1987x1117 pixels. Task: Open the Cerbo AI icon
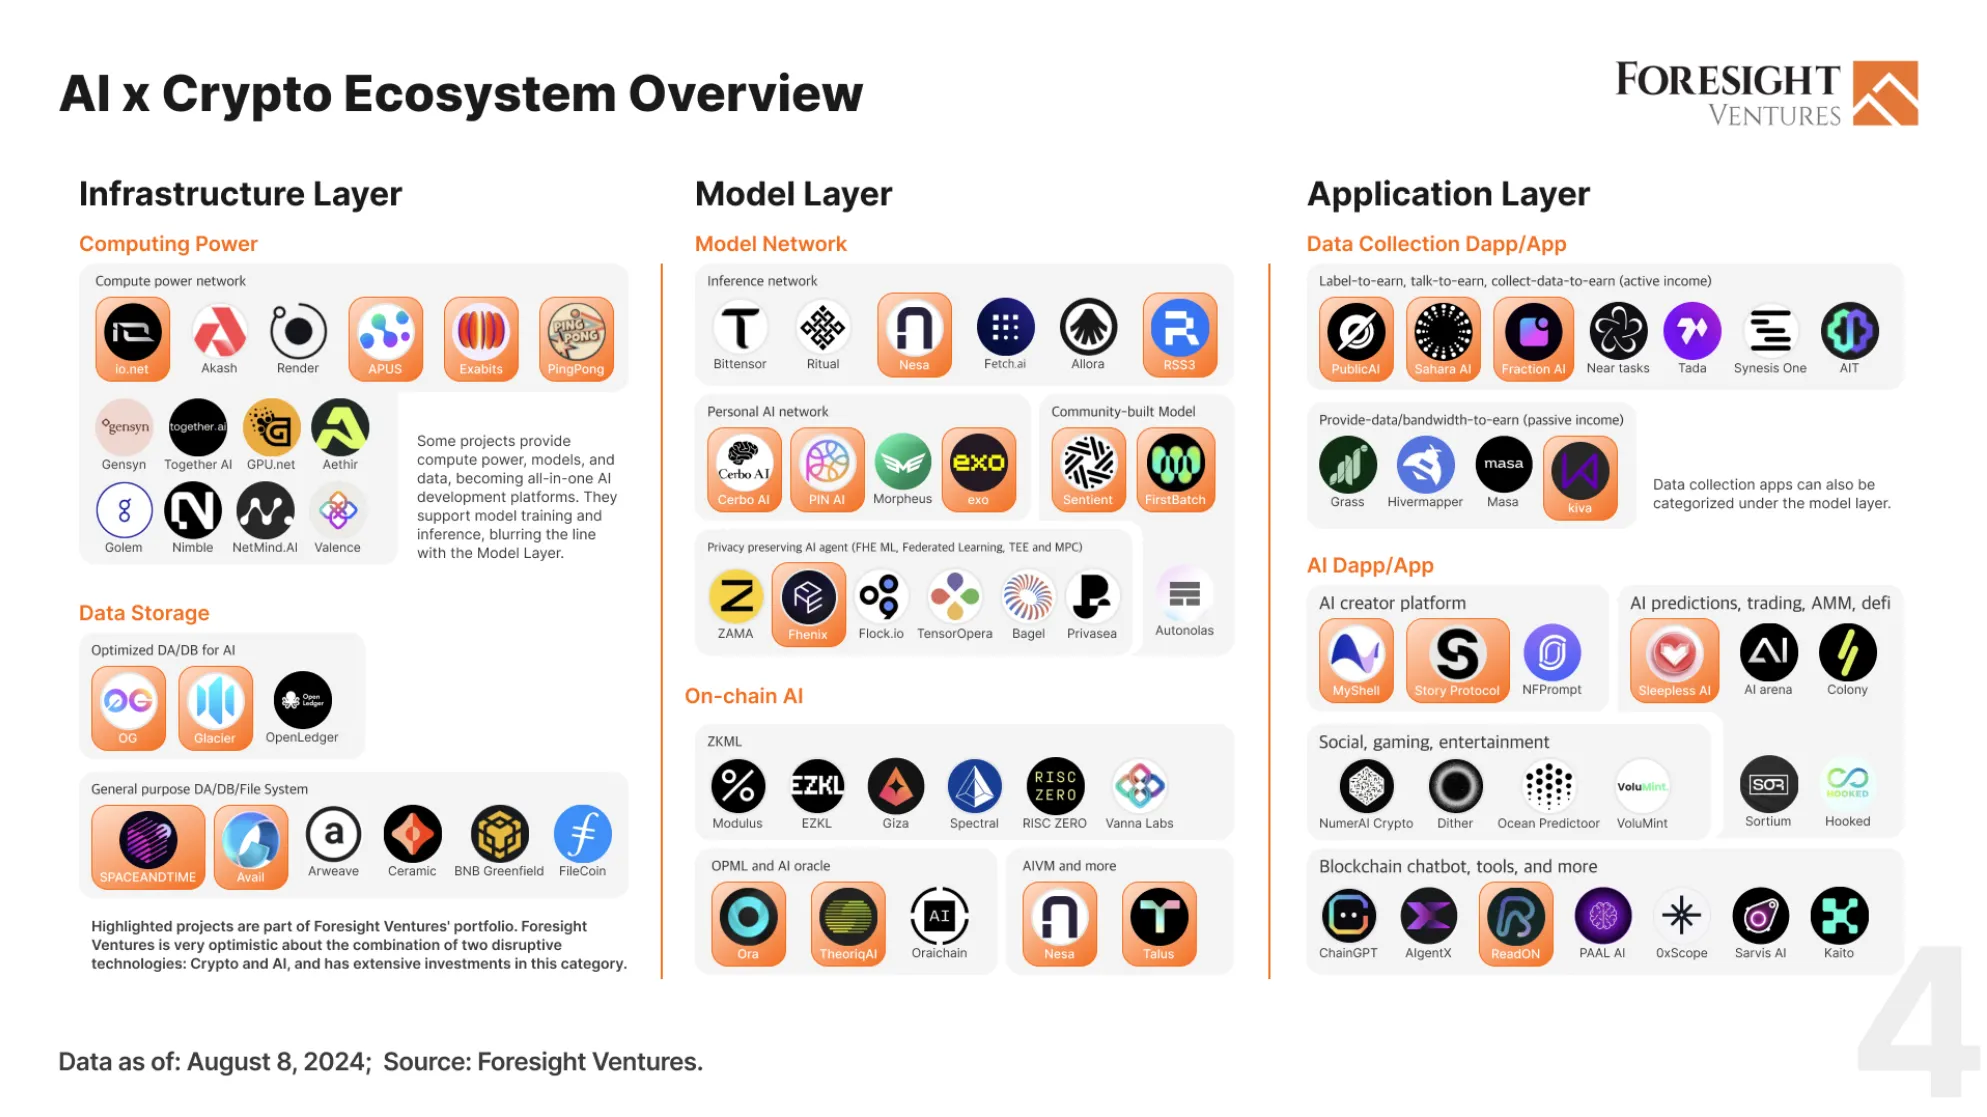pos(743,462)
